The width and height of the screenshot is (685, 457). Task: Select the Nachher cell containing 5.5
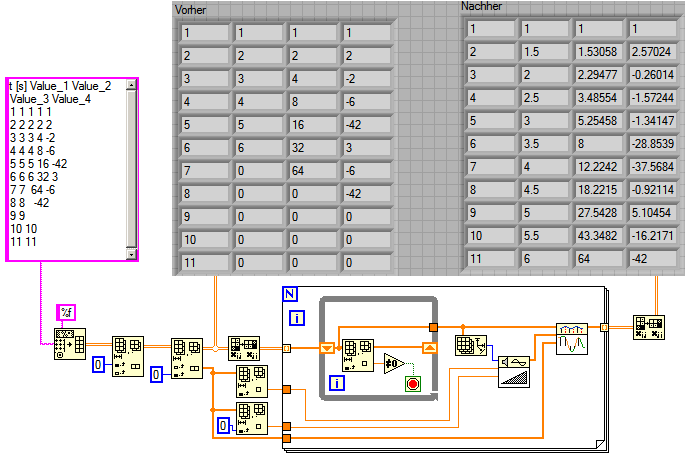pos(545,236)
